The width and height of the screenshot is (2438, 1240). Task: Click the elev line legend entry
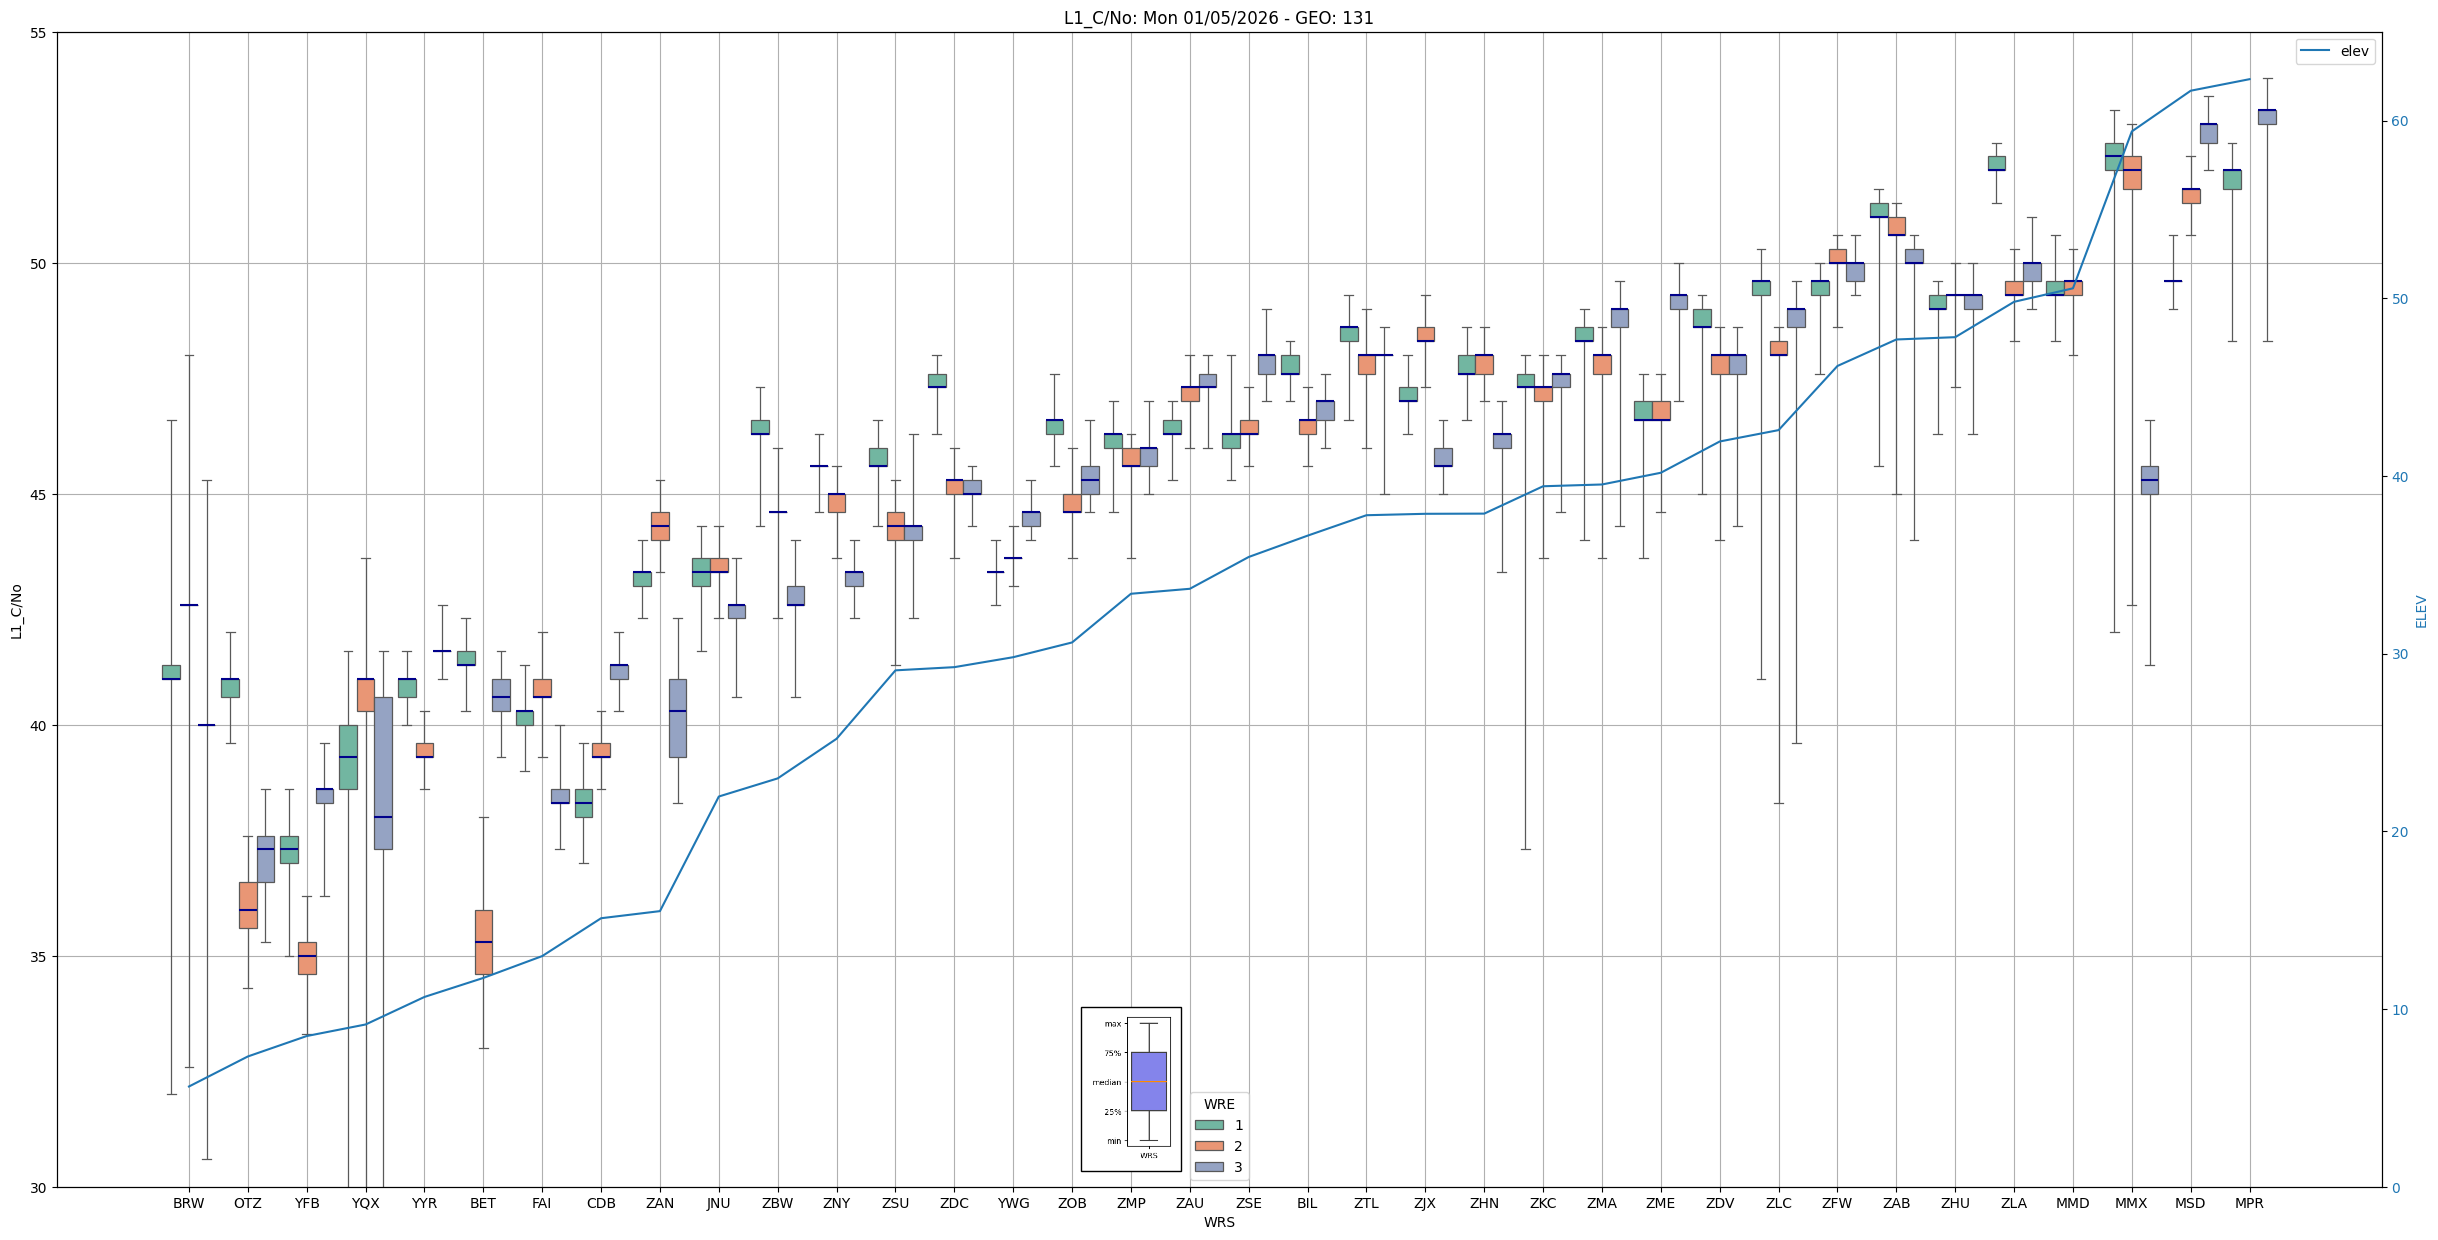point(2334,51)
